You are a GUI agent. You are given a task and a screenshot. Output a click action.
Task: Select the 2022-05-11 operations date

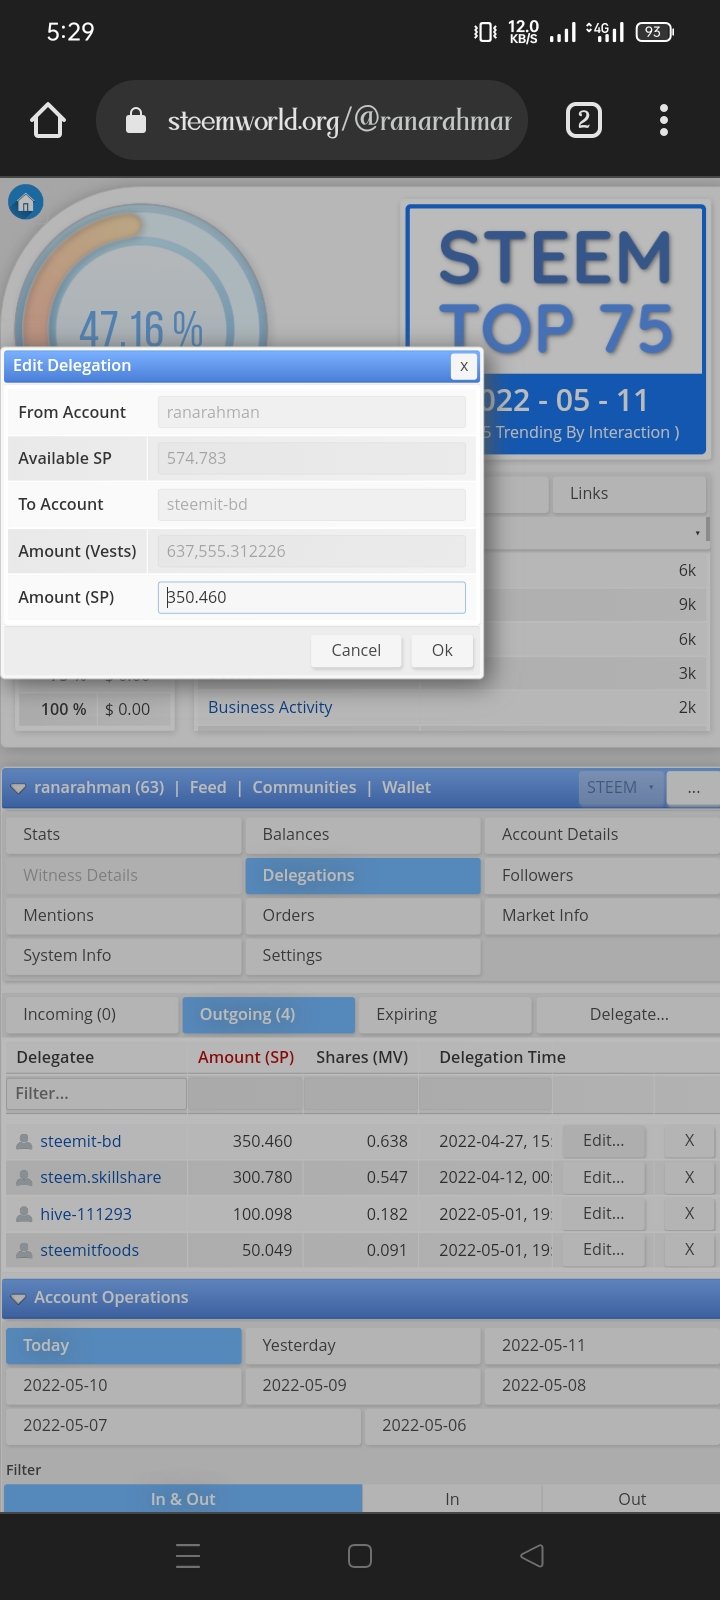click(x=602, y=1345)
